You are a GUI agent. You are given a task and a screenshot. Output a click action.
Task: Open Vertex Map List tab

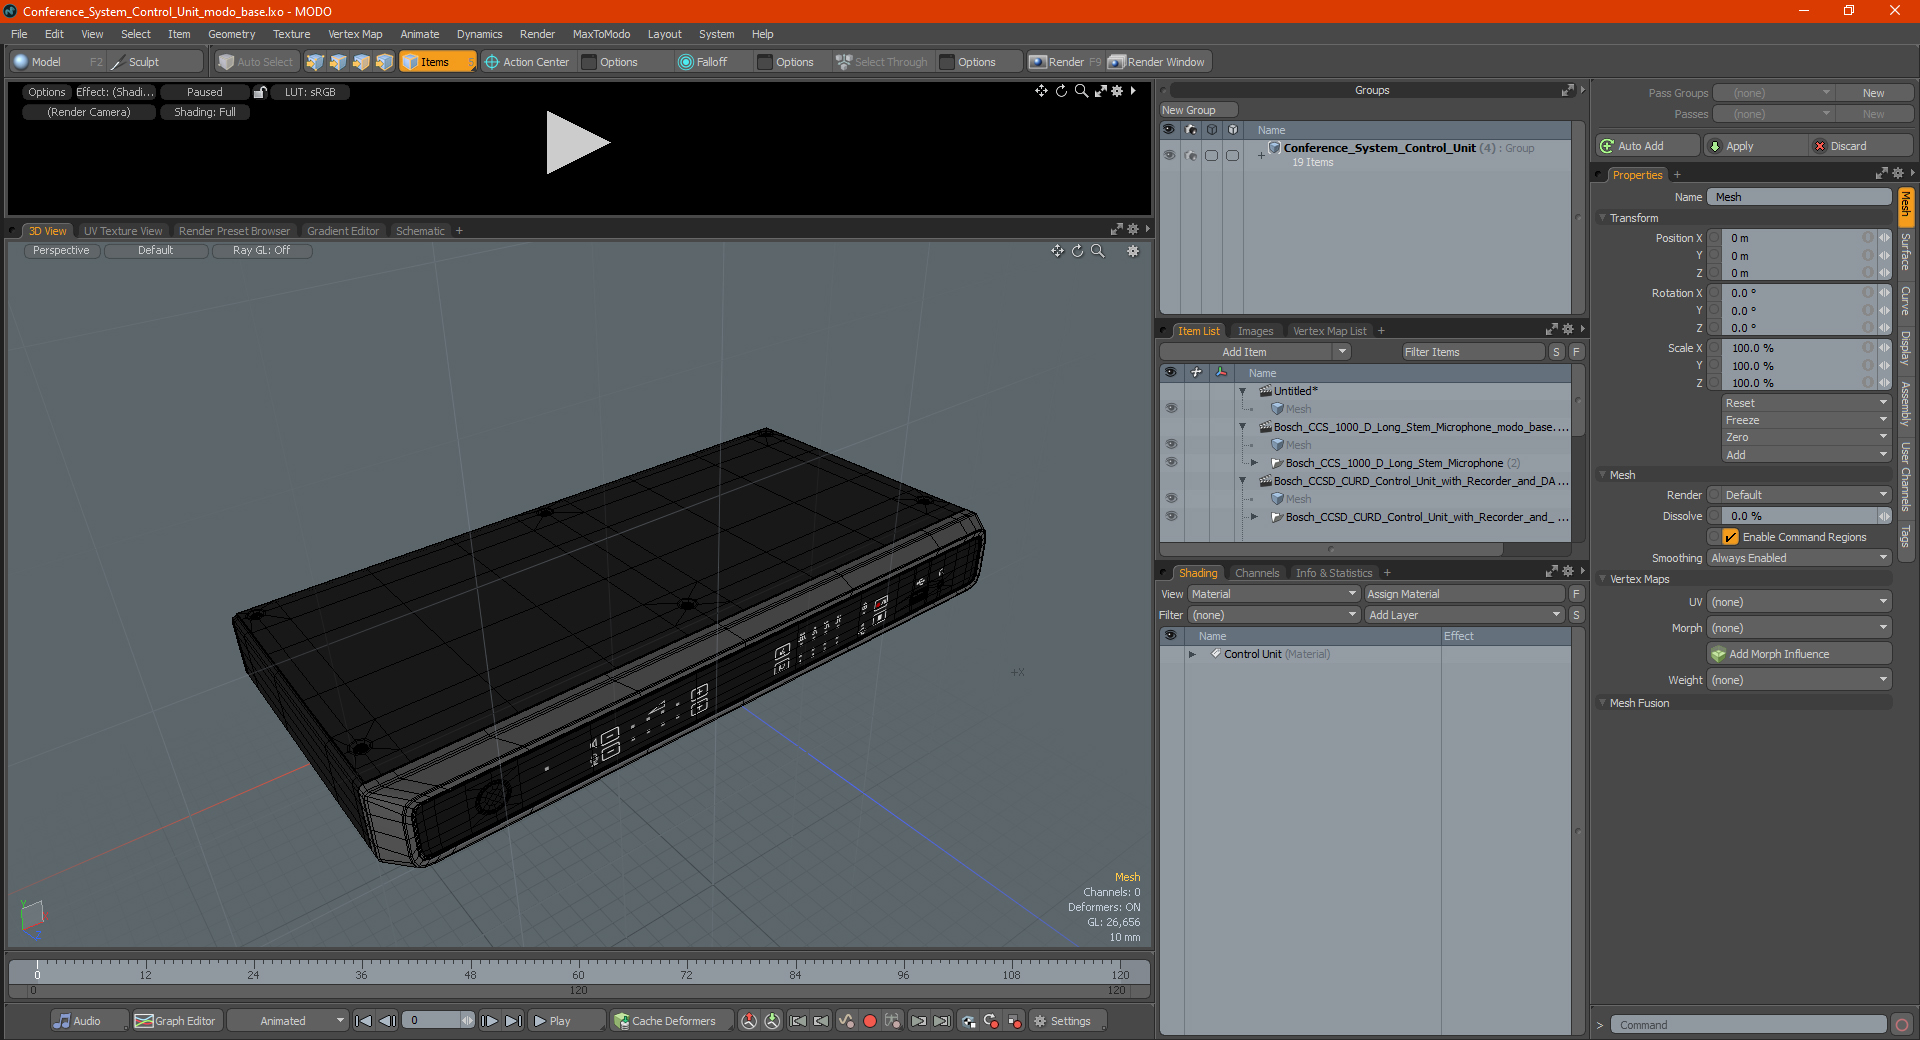[1329, 331]
